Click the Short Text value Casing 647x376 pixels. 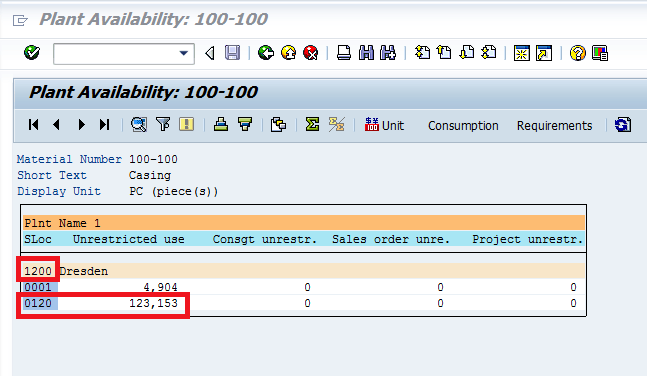[150, 175]
